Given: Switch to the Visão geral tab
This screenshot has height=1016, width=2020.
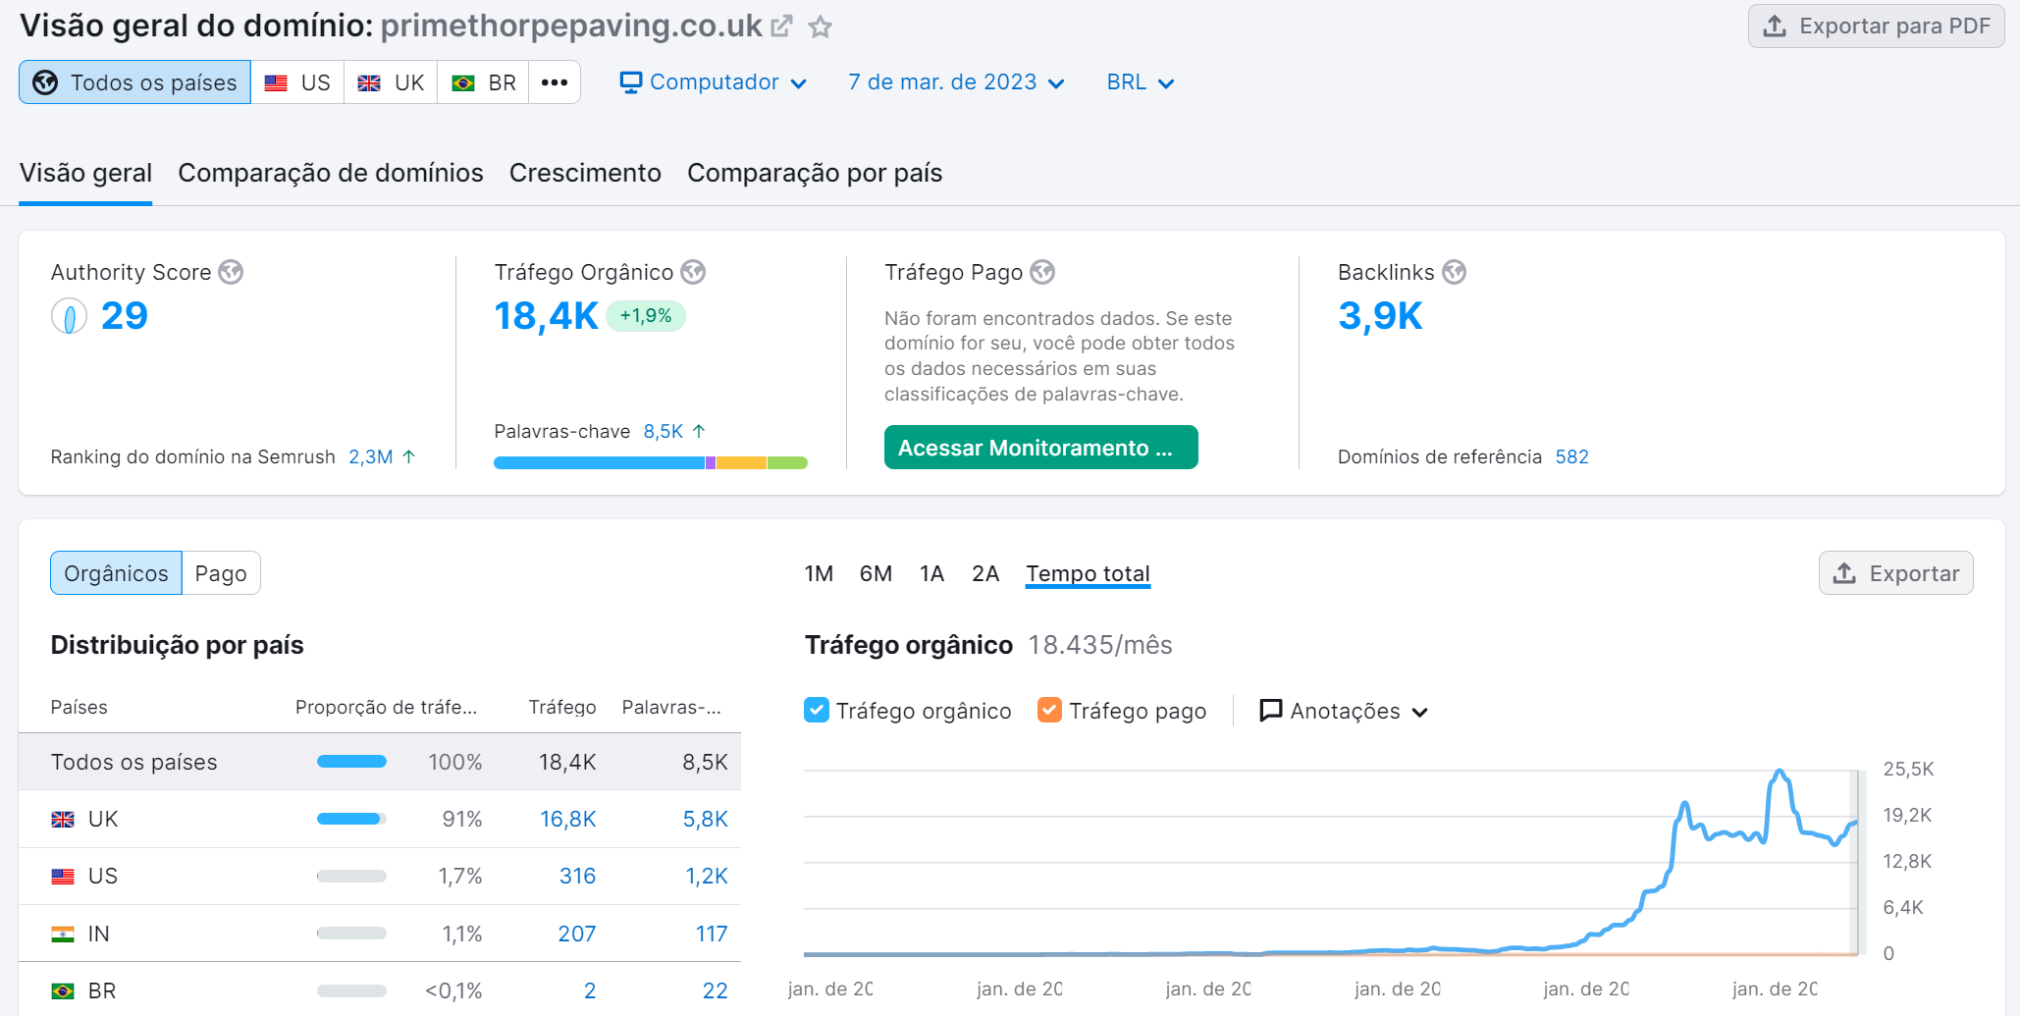Looking at the screenshot, I should coord(86,173).
